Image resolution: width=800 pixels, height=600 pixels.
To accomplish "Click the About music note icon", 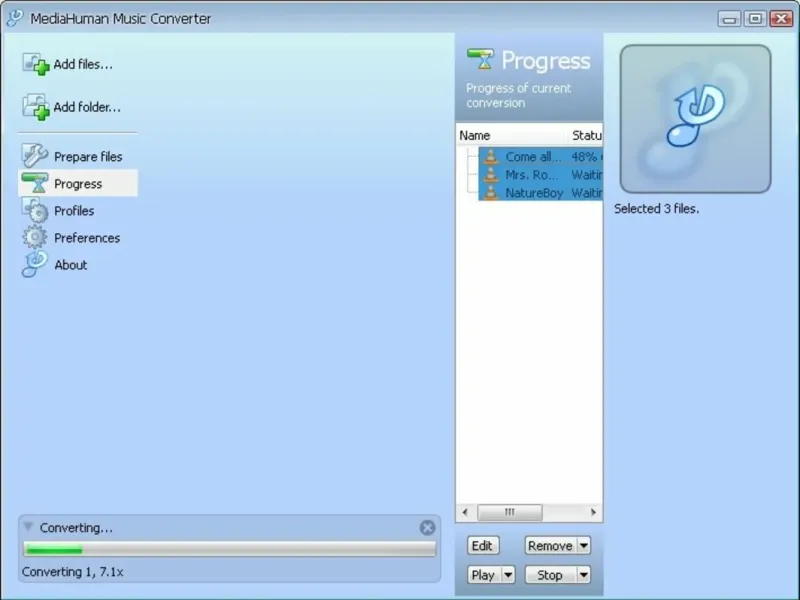I will 35,264.
